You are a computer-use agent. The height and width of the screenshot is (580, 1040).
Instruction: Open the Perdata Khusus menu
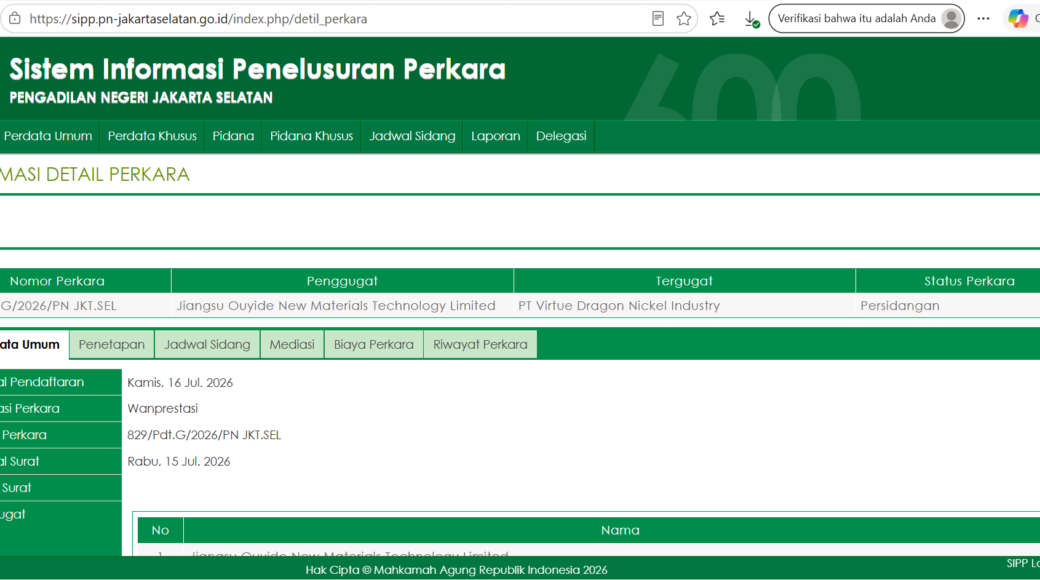[152, 136]
